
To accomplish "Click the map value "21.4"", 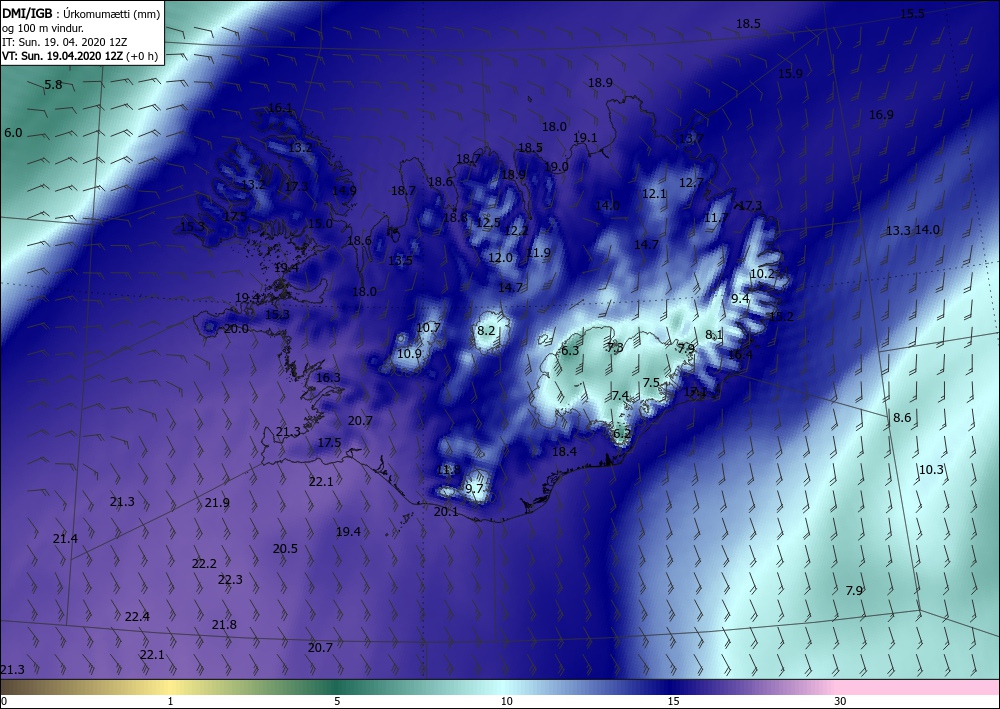I will 65,539.
